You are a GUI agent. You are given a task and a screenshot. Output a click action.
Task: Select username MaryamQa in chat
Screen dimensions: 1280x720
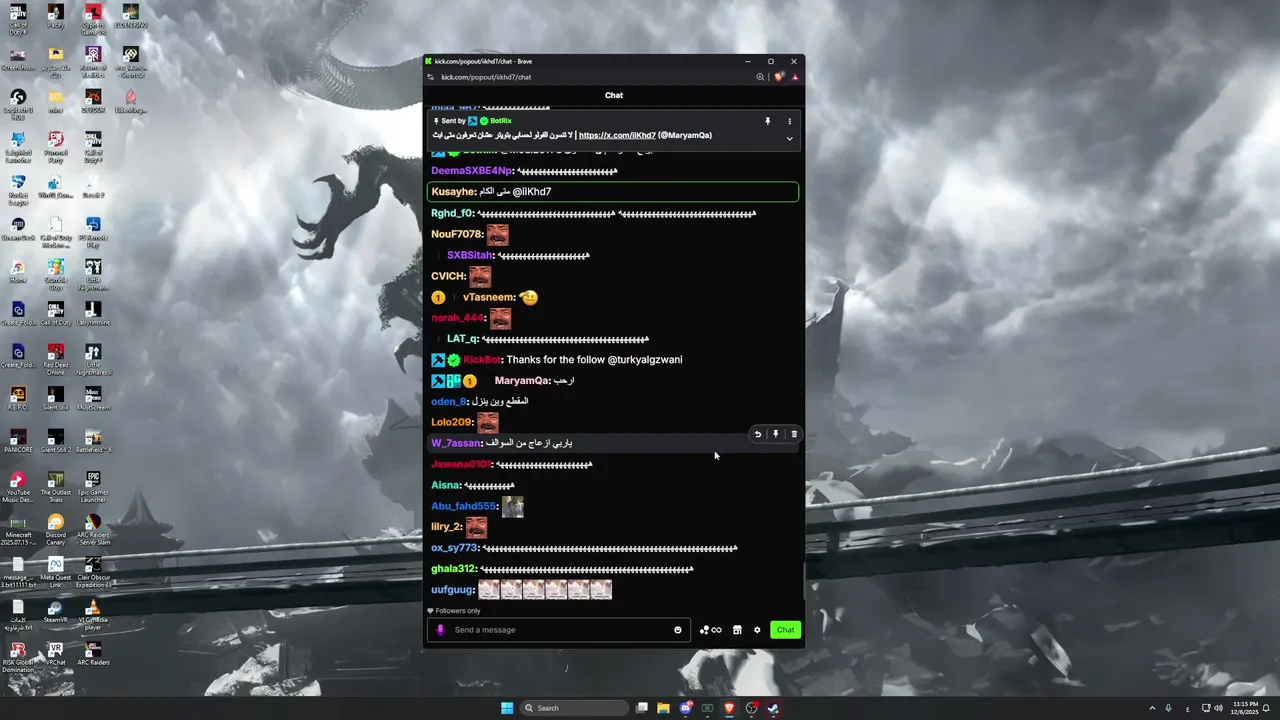click(521, 381)
